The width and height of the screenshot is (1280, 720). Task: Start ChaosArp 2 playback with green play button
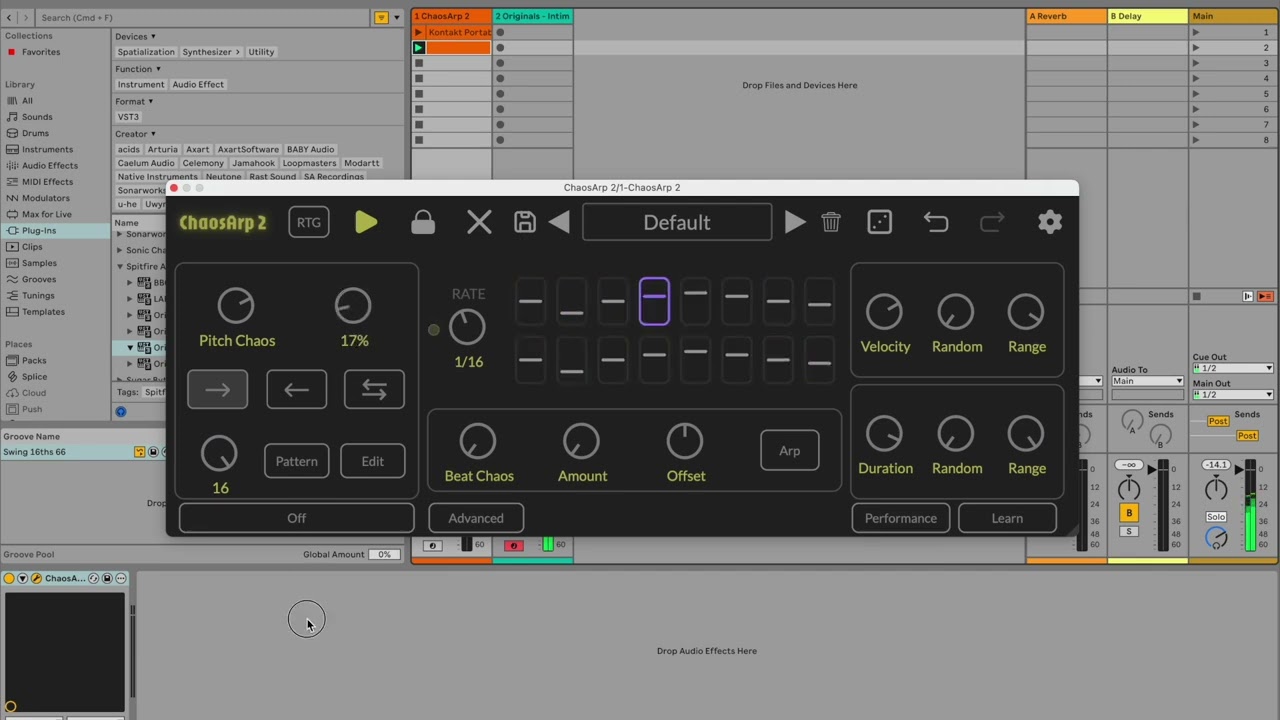(366, 222)
